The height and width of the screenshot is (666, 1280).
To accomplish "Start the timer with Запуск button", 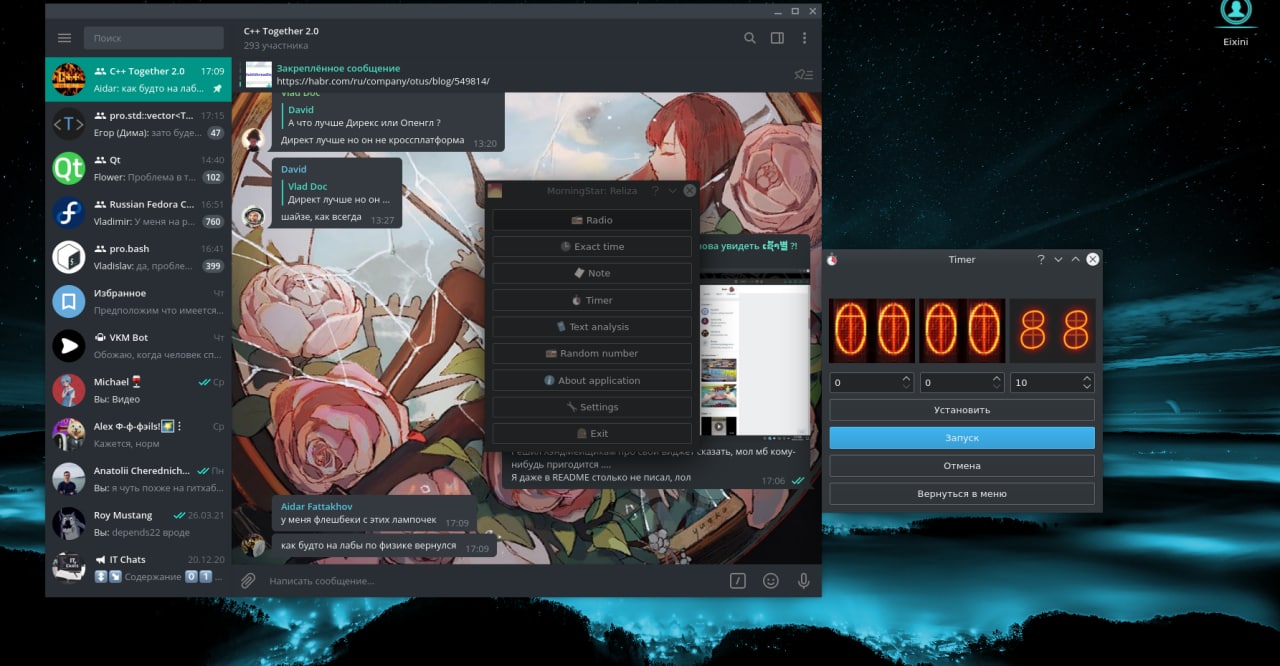I will (962, 438).
